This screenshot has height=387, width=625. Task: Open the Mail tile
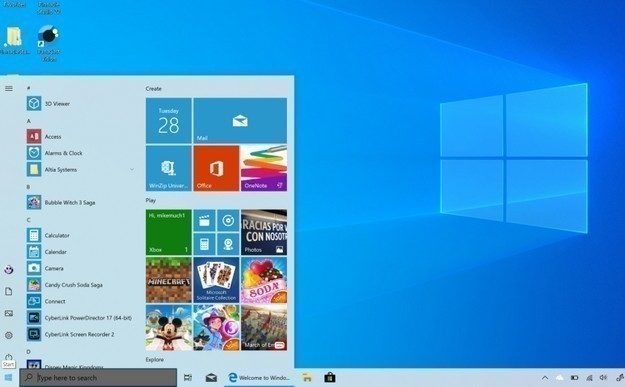240,121
